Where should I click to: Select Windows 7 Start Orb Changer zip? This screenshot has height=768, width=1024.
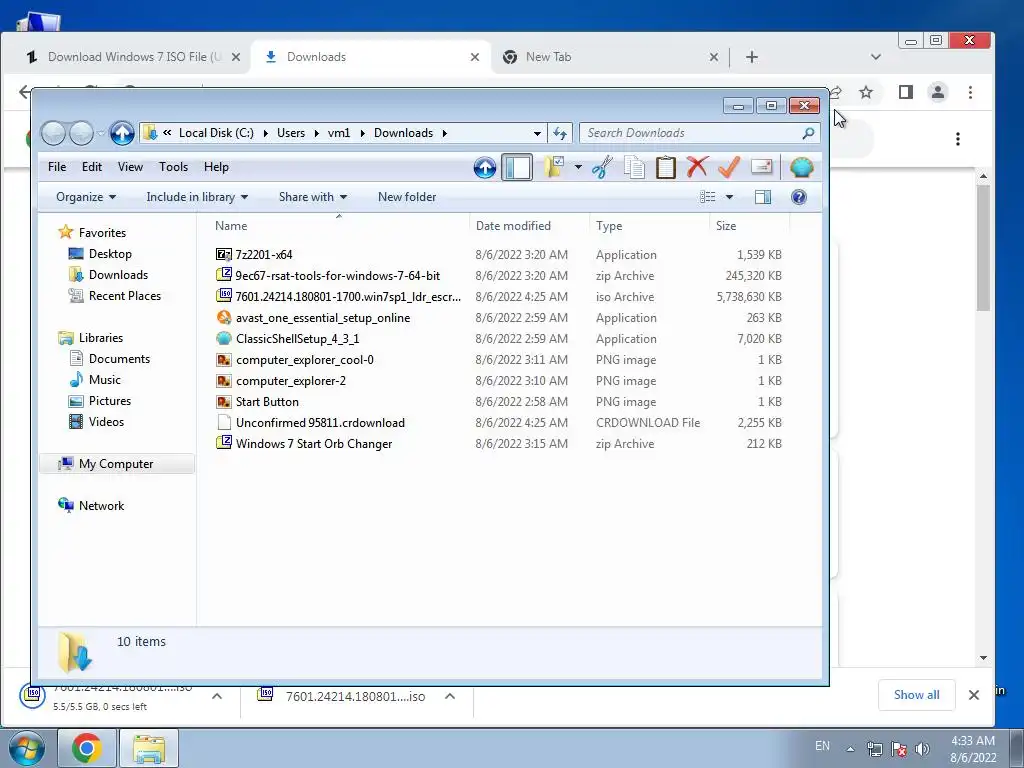pos(313,444)
